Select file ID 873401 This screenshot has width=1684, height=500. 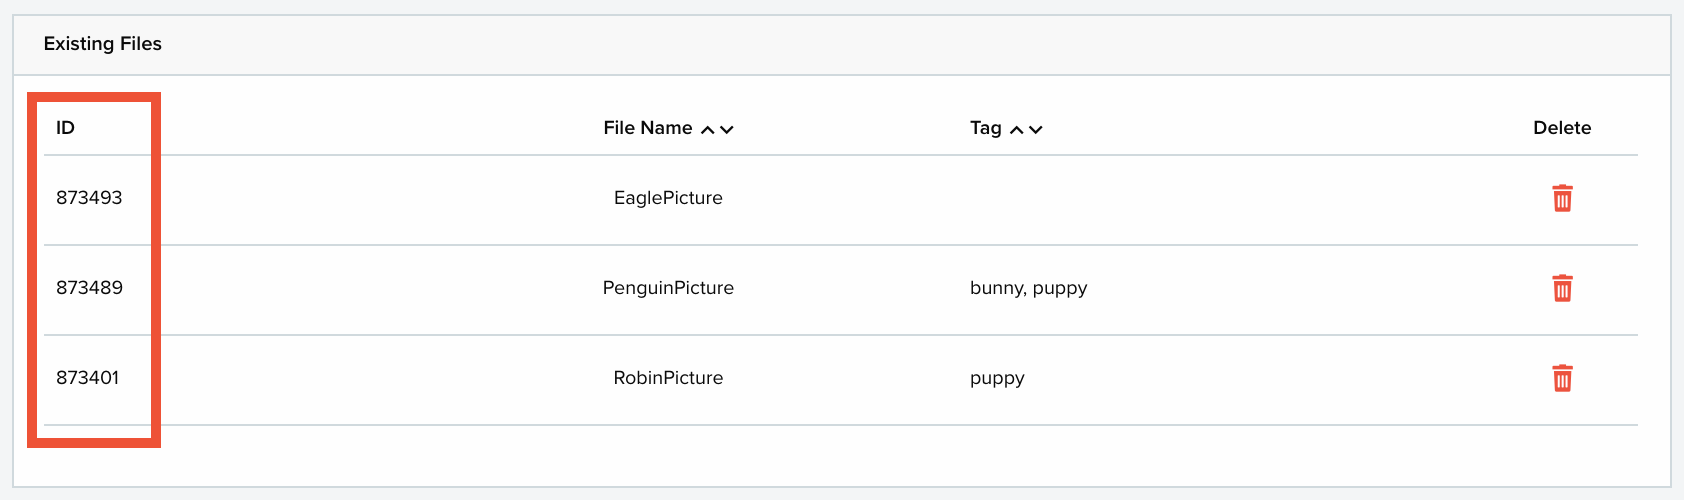(88, 378)
